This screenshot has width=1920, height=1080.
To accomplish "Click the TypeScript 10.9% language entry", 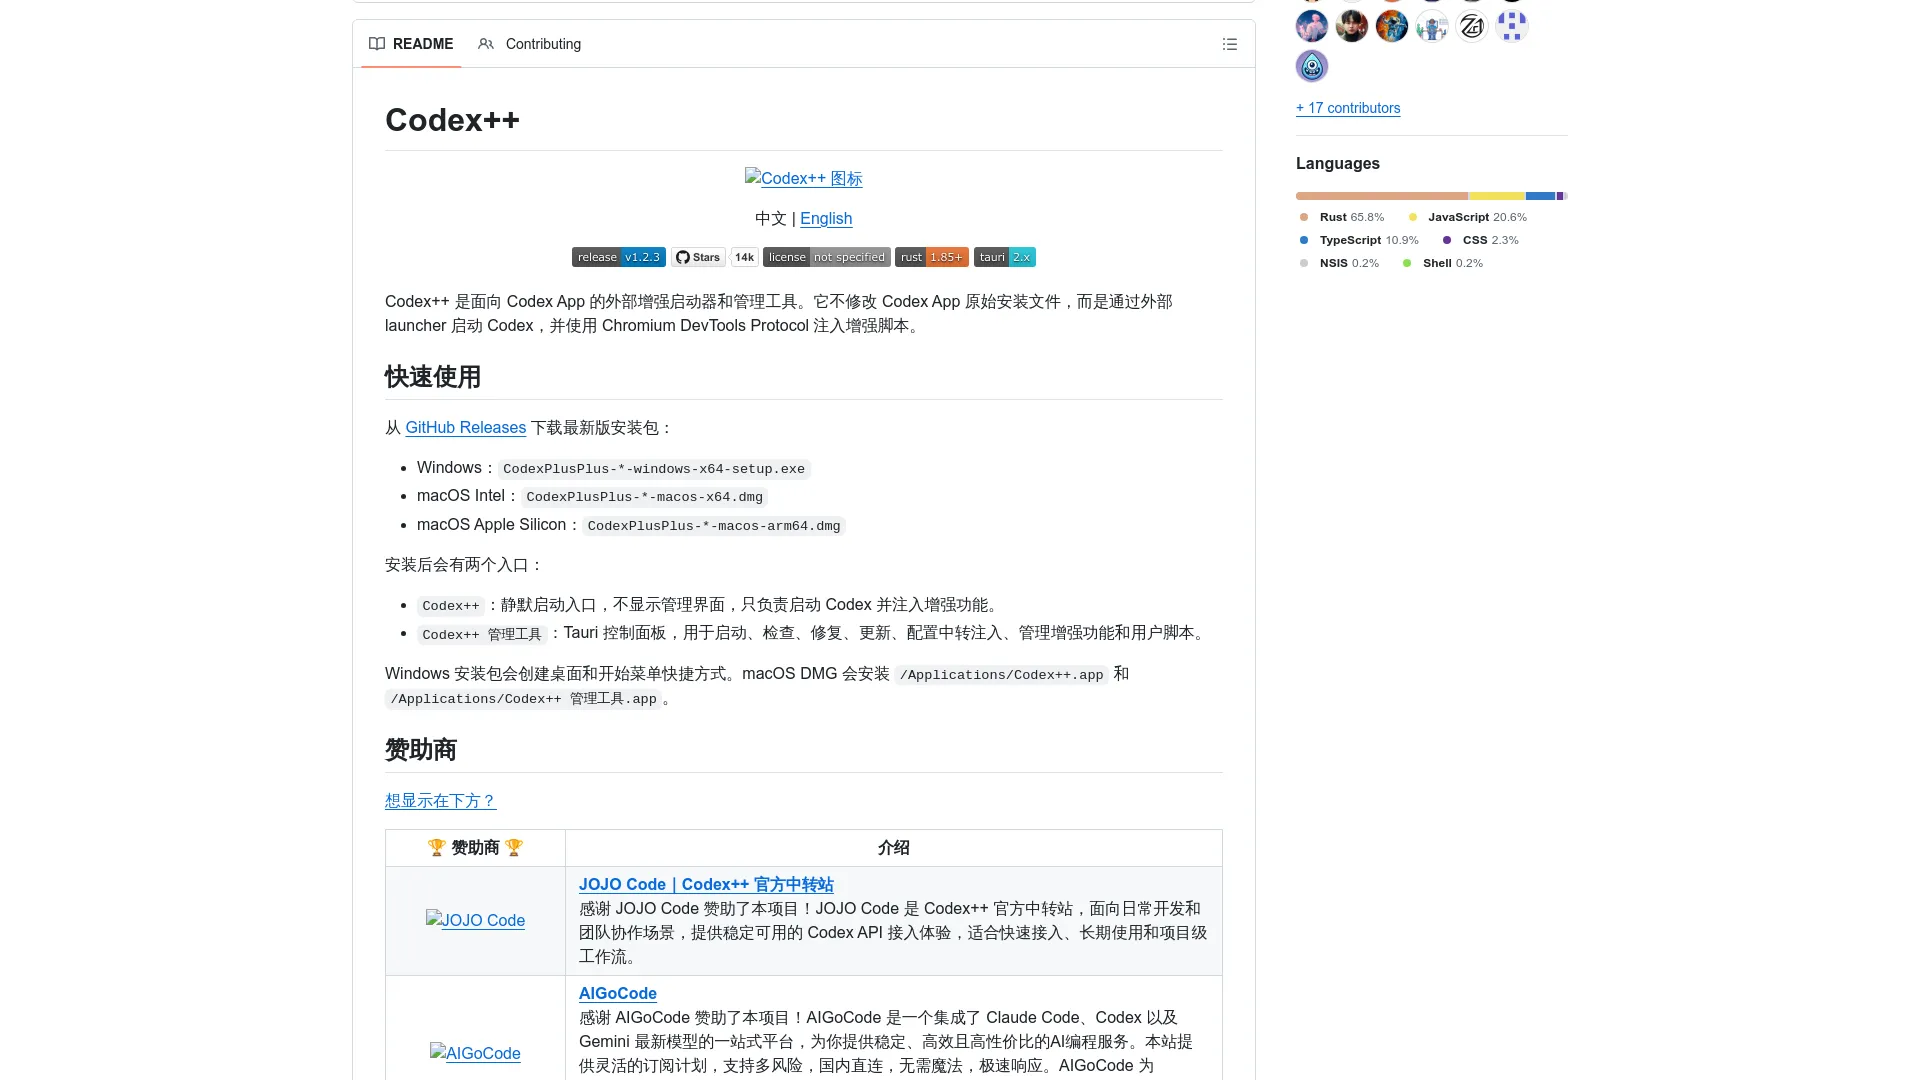I will [x=1359, y=240].
